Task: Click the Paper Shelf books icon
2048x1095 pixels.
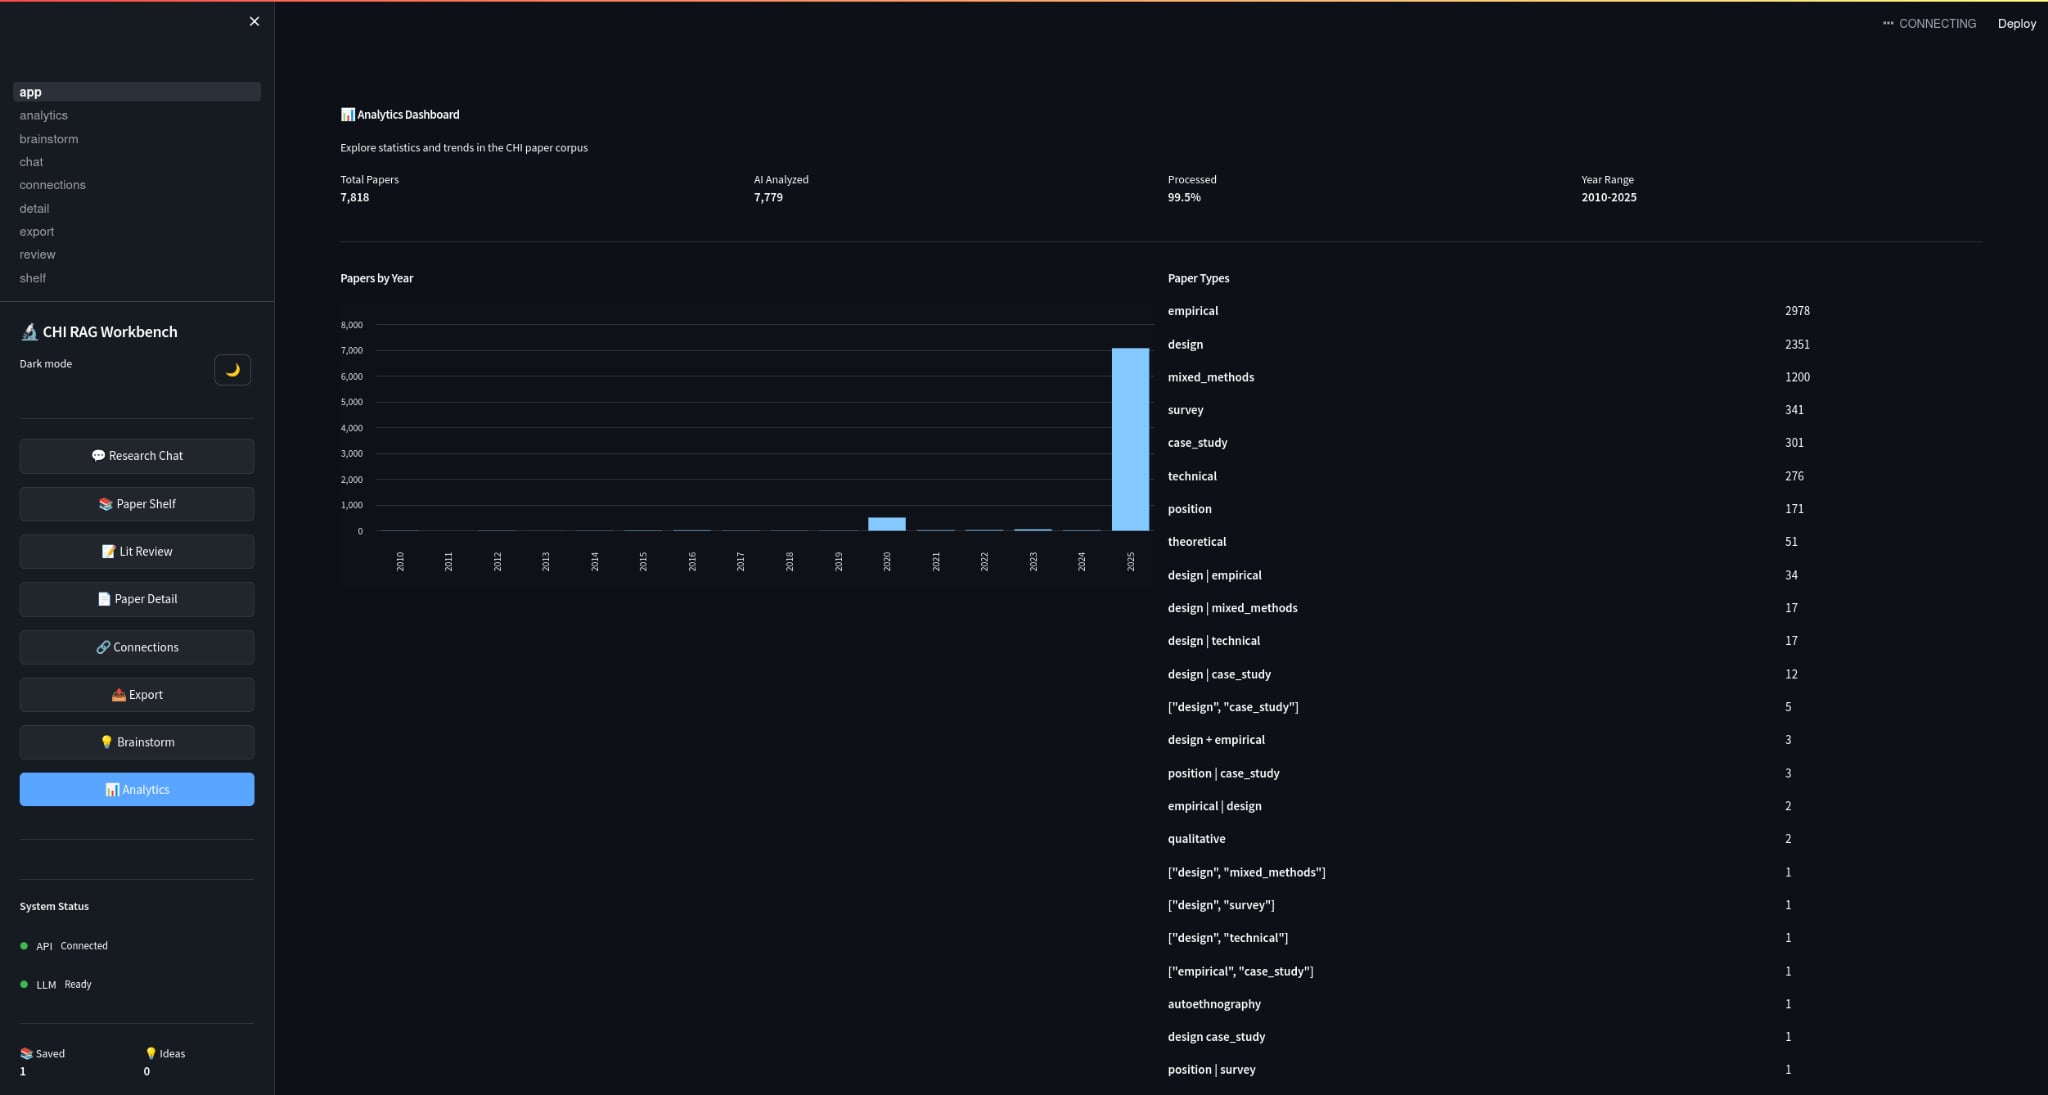Action: tap(105, 504)
